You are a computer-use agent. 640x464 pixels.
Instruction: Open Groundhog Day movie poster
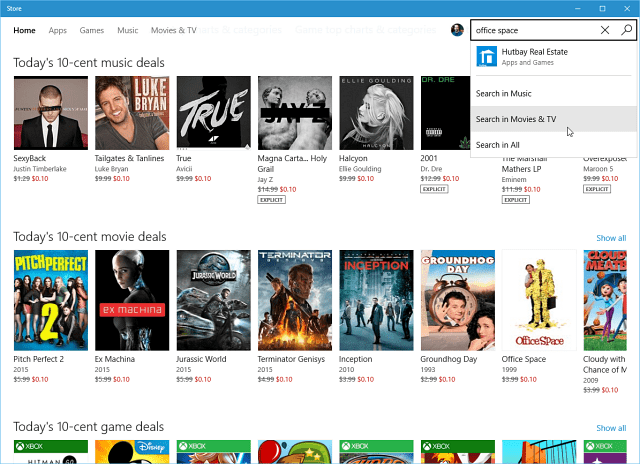pos(458,300)
